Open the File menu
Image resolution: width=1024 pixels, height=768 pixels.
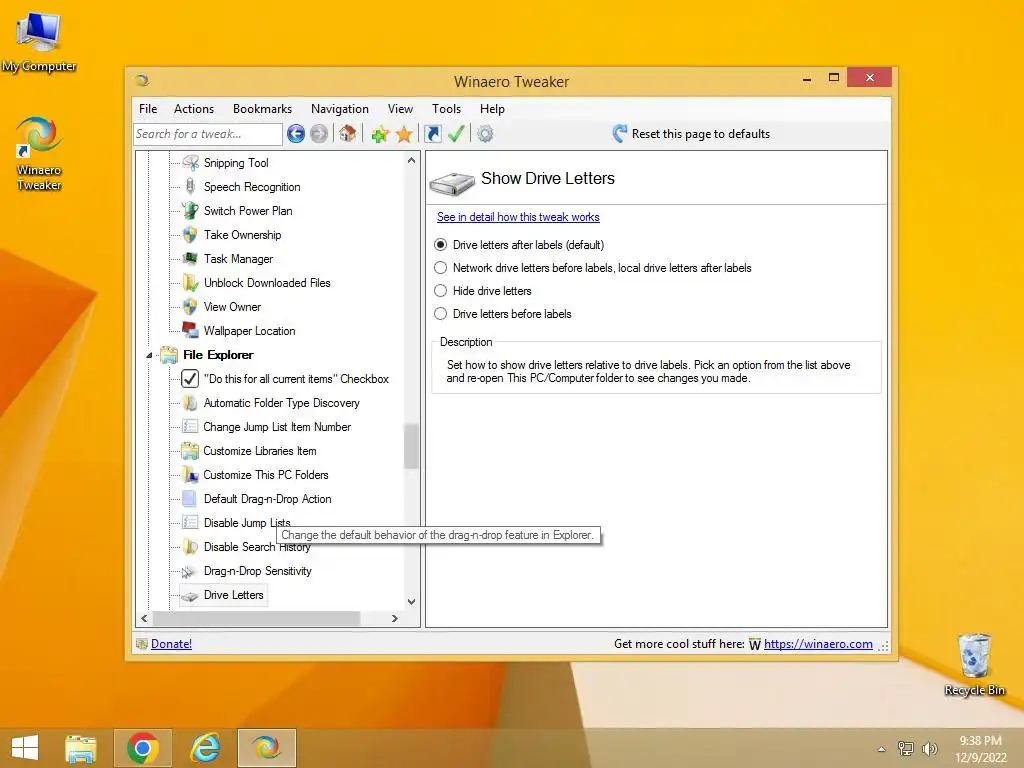[148, 109]
